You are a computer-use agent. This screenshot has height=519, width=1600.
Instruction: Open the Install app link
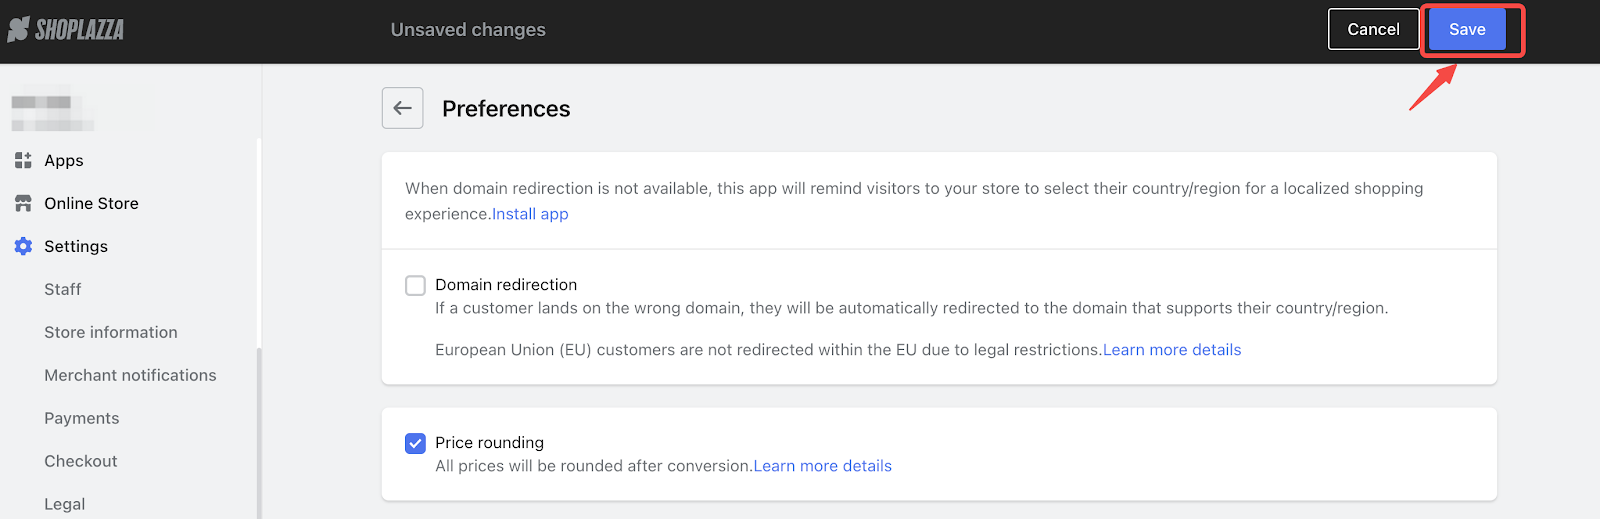click(530, 214)
